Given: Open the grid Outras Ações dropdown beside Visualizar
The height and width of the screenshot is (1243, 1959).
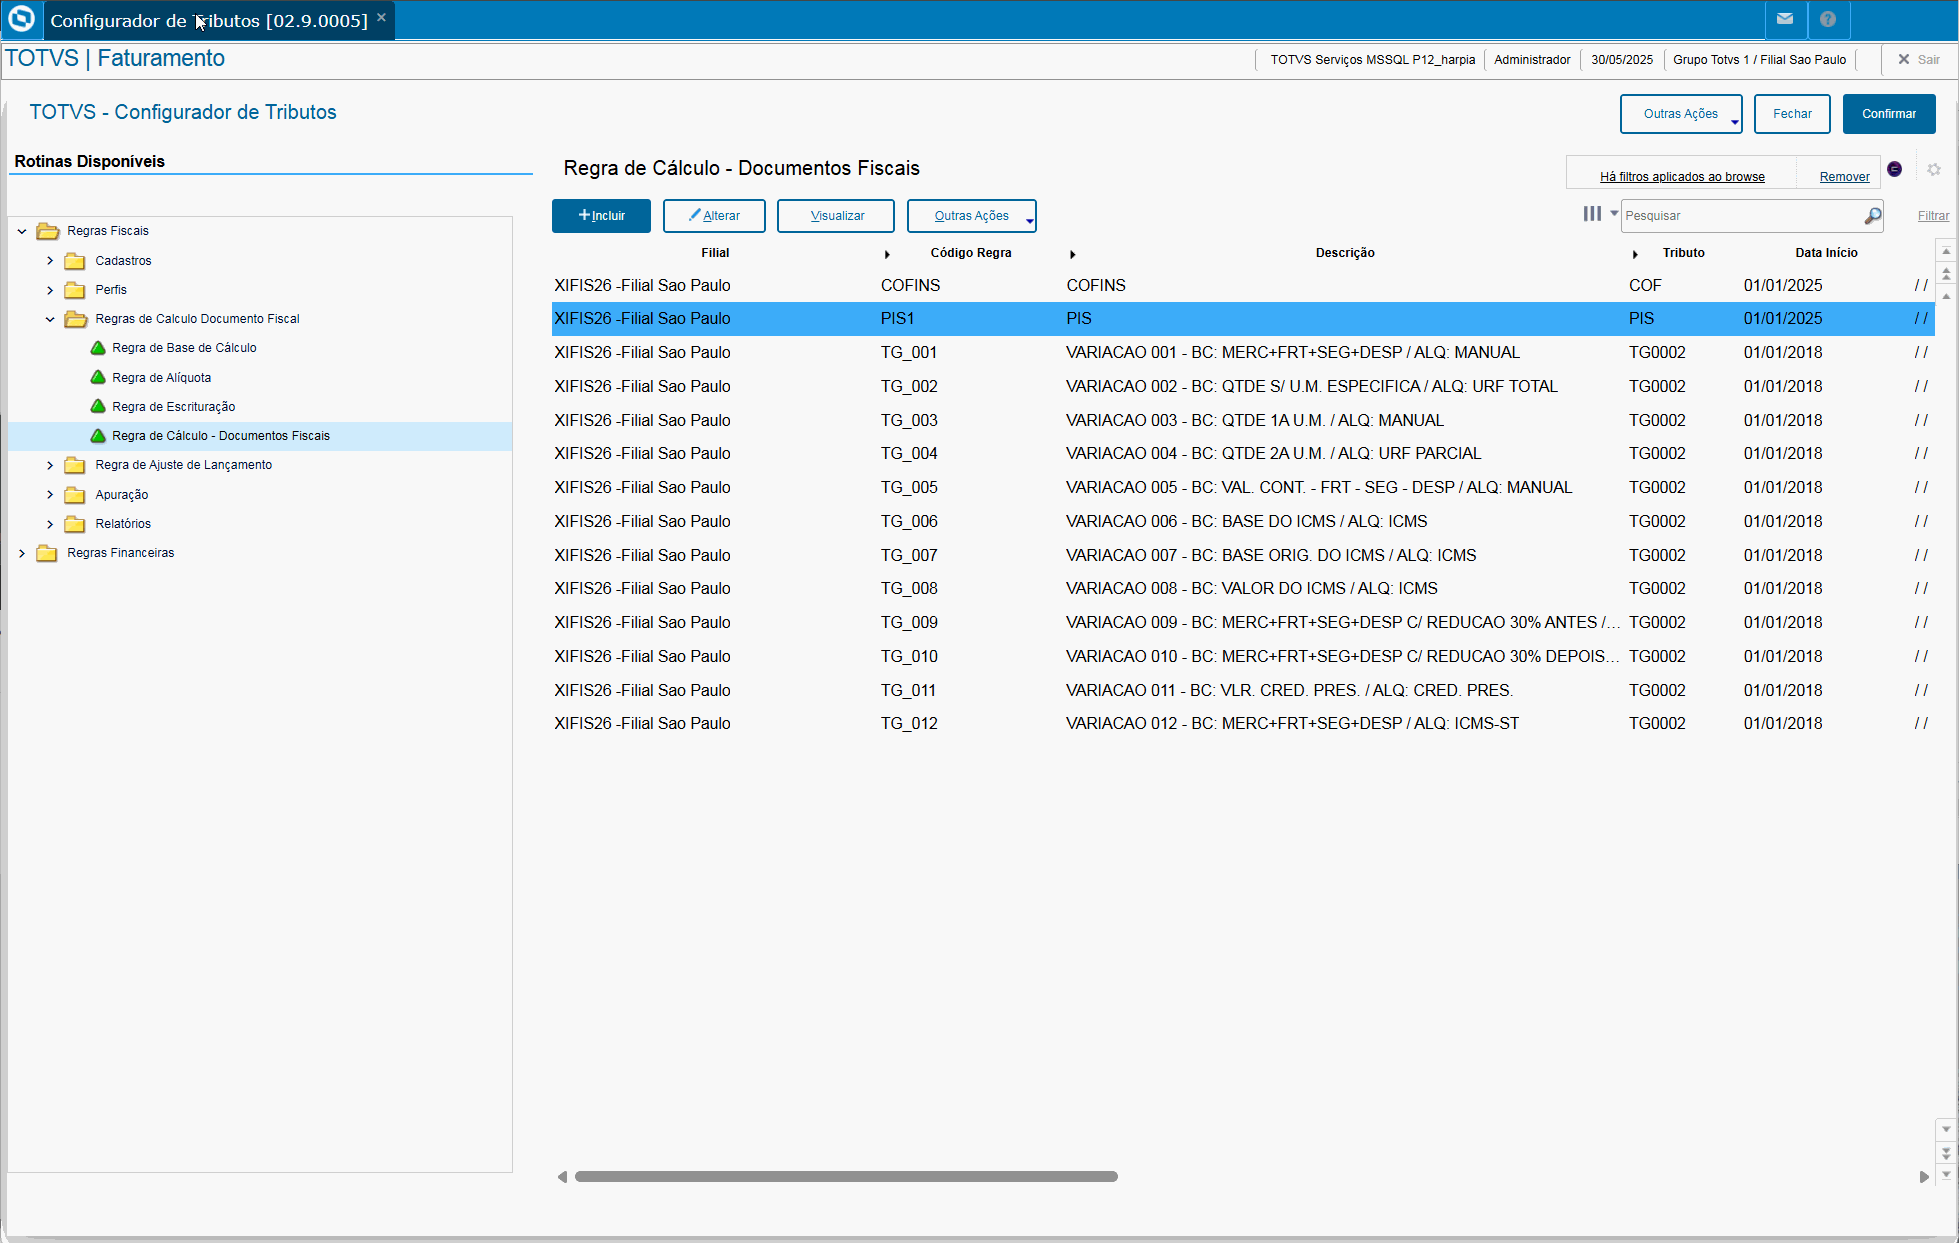Looking at the screenshot, I should [x=971, y=216].
